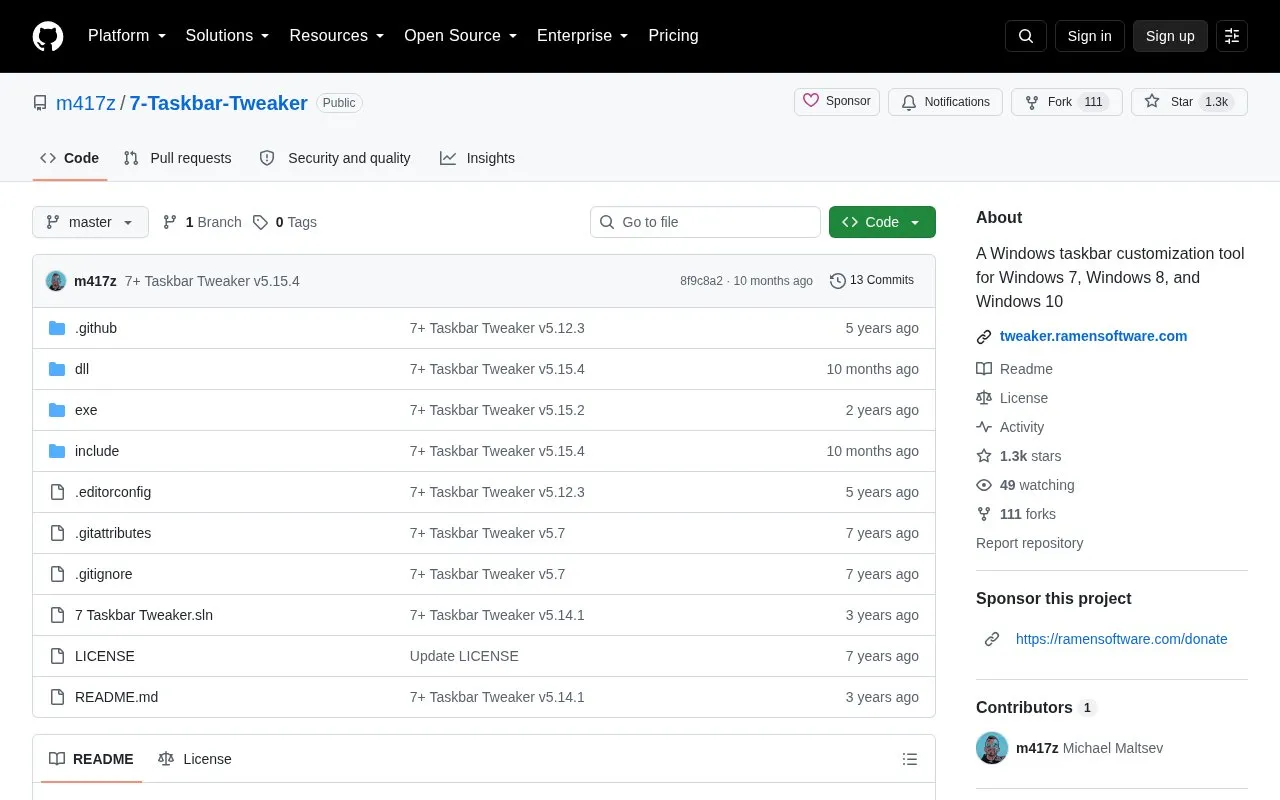This screenshot has width=1280, height=800.
Task: Open the master branch dropdown
Action: (90, 222)
